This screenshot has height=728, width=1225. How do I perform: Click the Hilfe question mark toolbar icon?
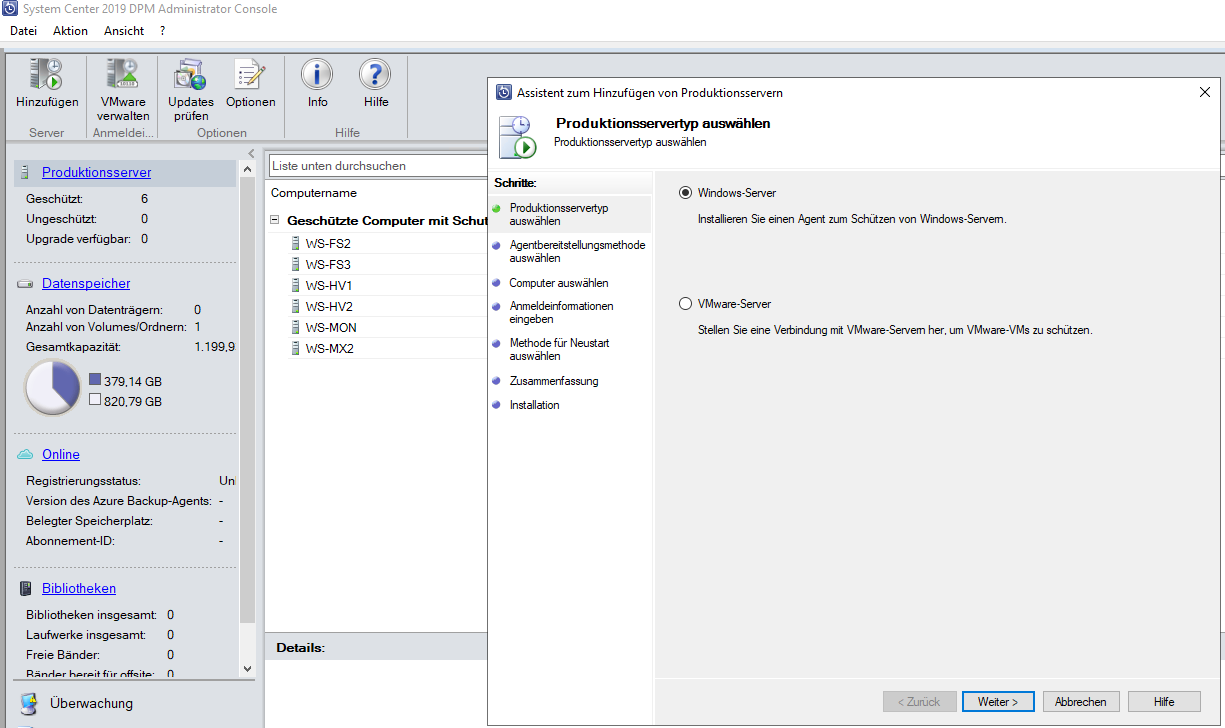point(375,75)
